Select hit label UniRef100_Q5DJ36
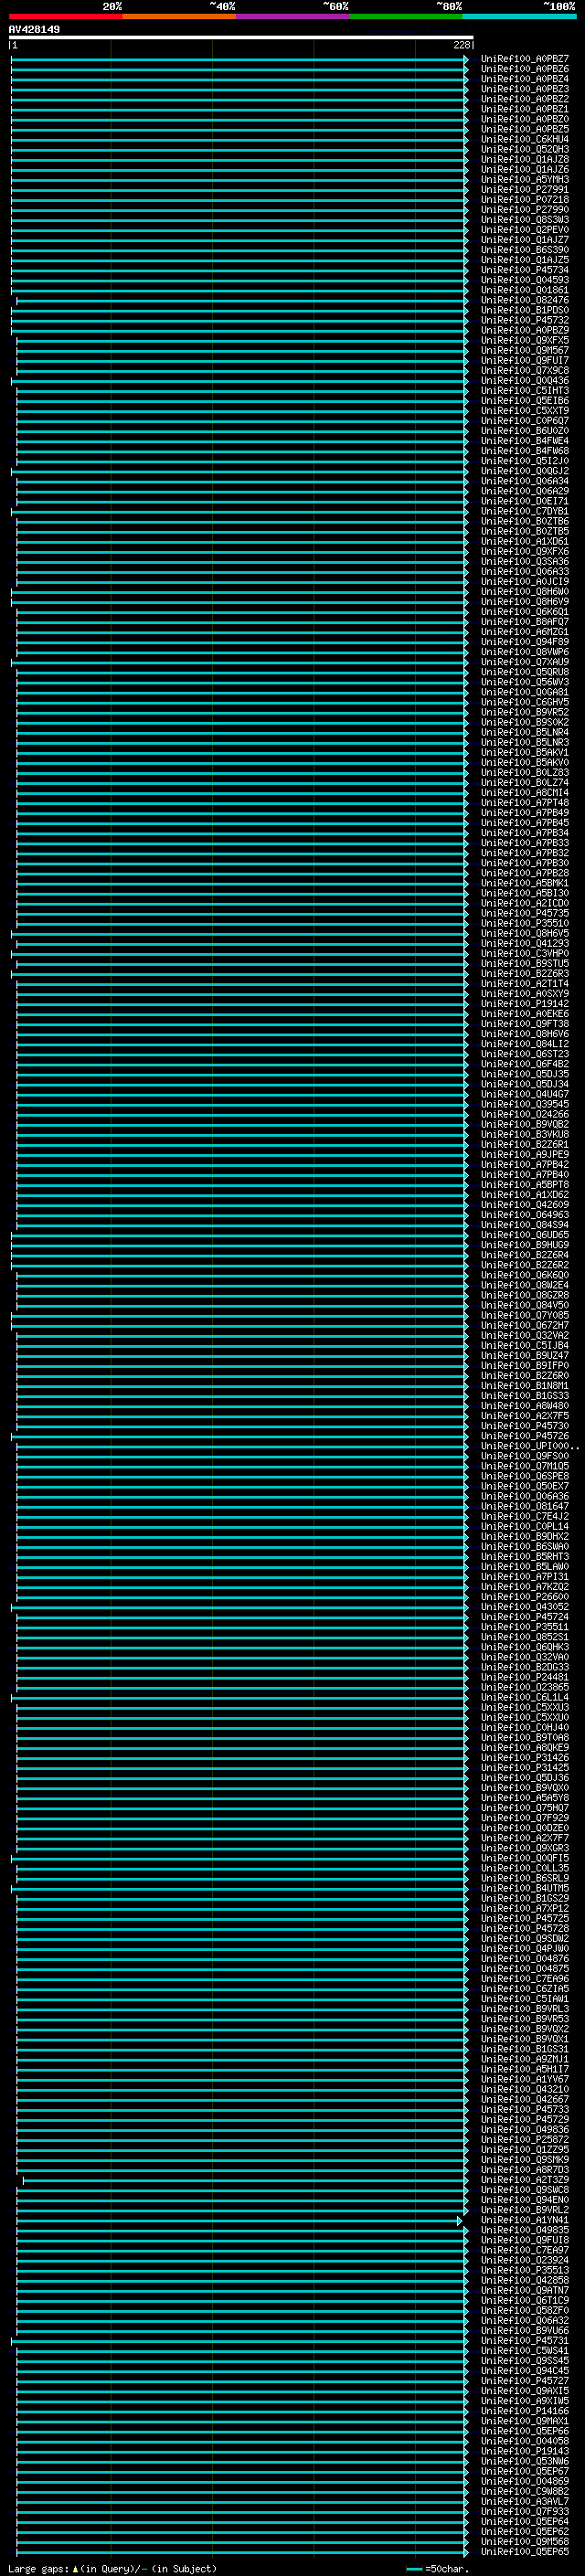The width and height of the screenshot is (585, 2576). click(x=525, y=1776)
